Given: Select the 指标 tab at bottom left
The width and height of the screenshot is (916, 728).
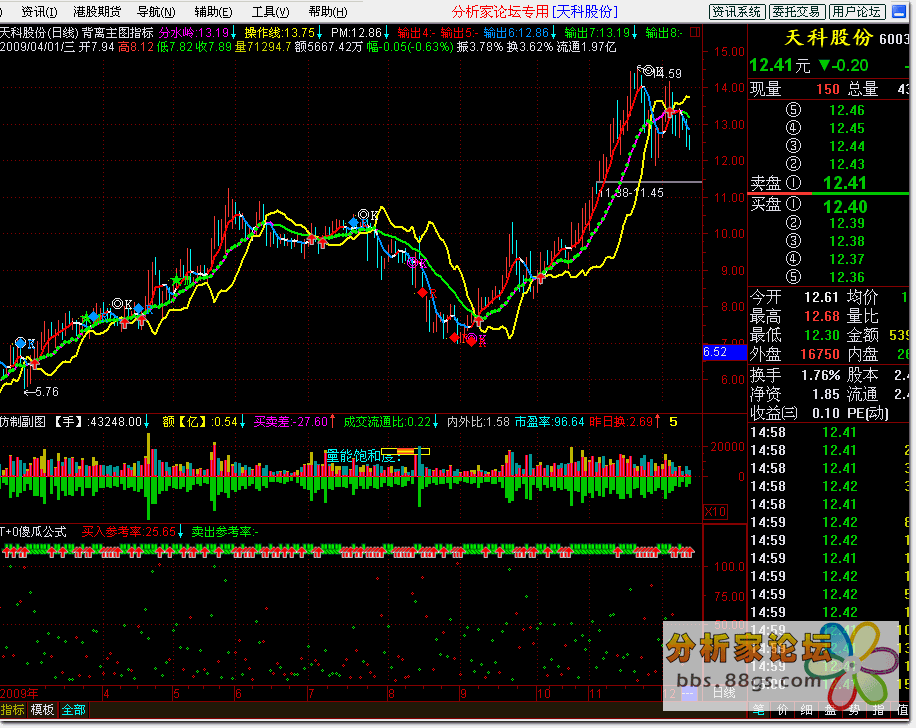Looking at the screenshot, I should (13, 710).
